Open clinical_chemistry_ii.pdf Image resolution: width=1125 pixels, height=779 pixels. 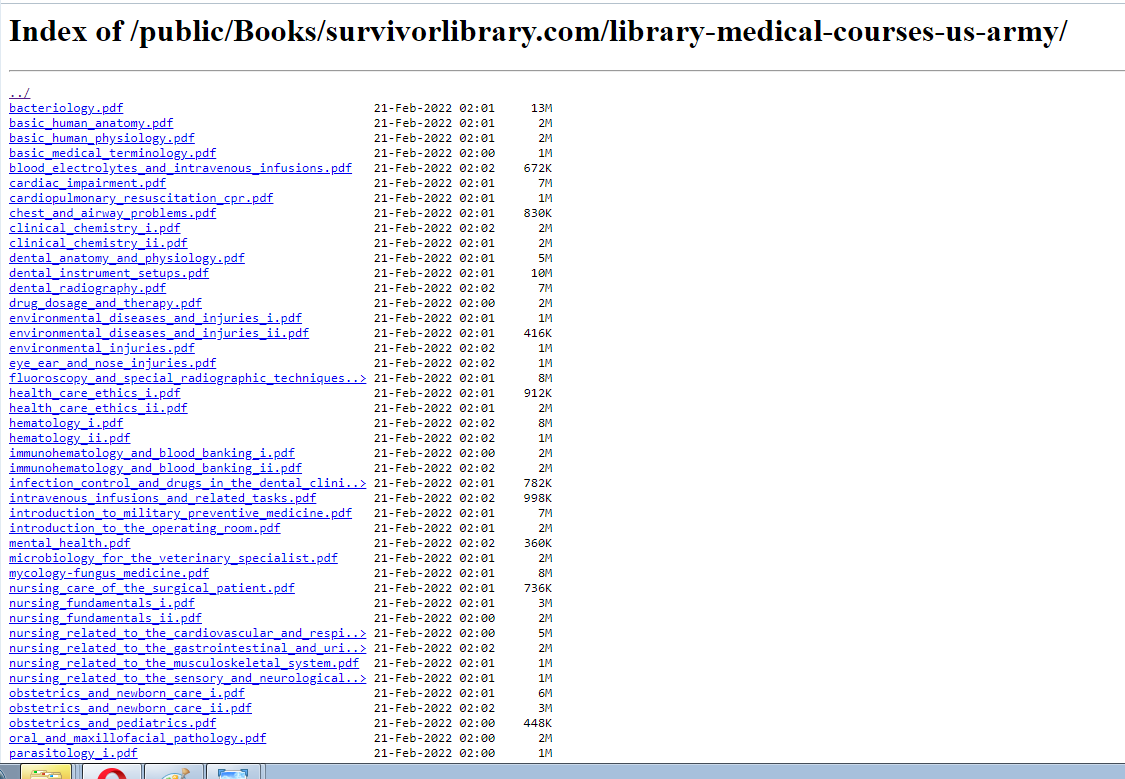(x=98, y=244)
